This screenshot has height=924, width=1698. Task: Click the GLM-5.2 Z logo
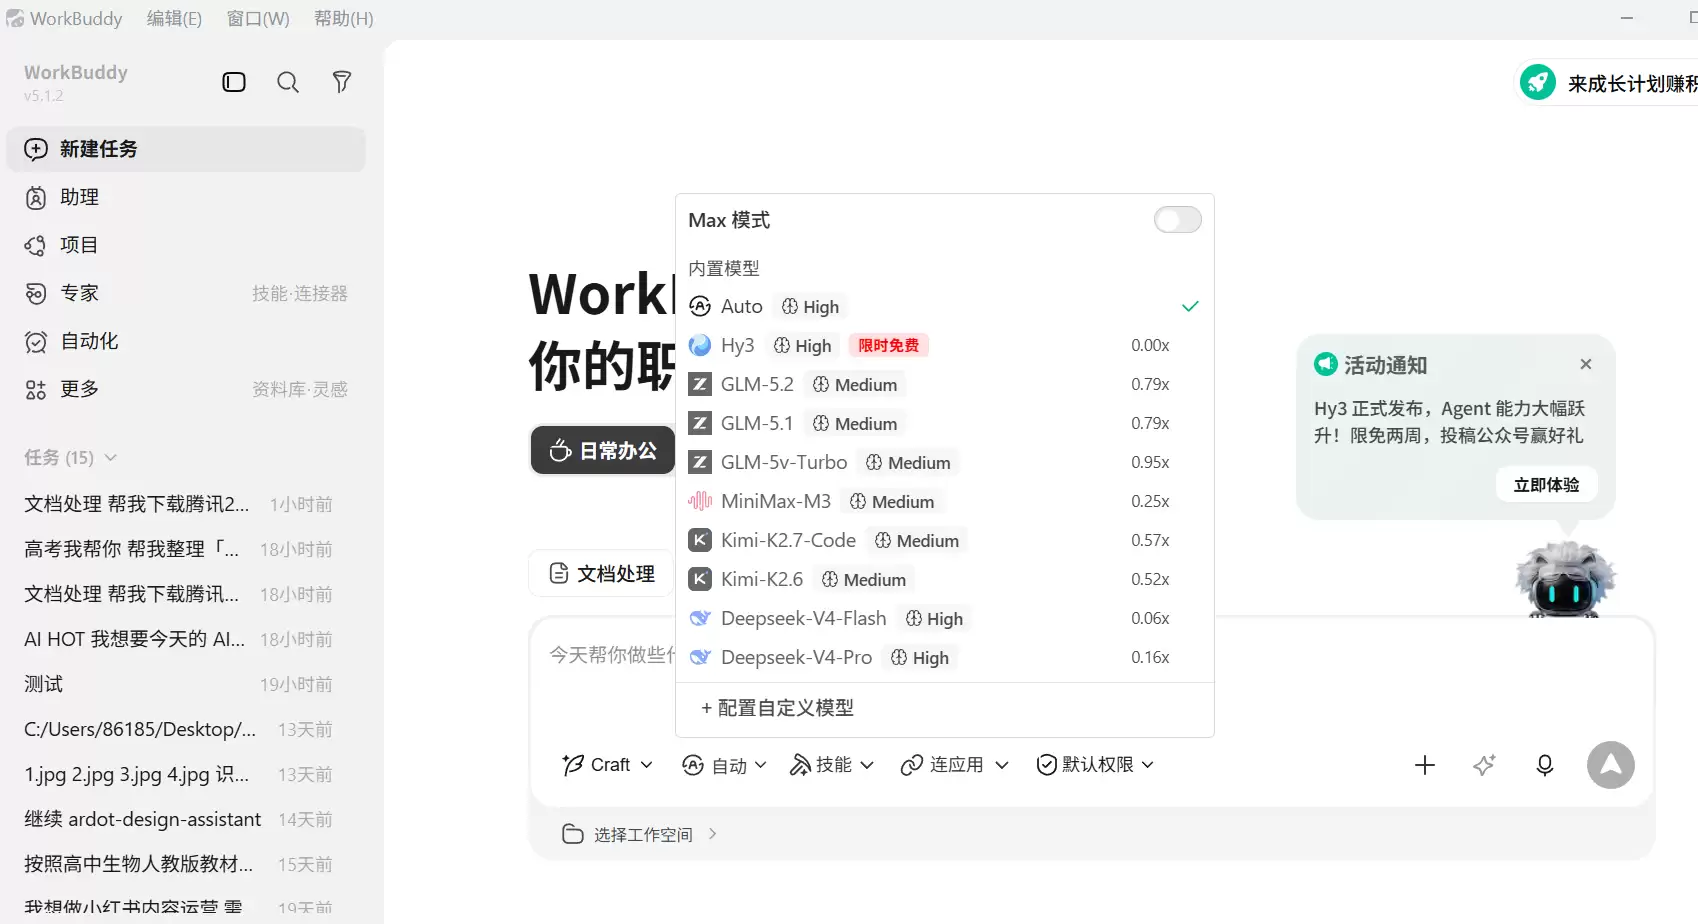point(700,384)
